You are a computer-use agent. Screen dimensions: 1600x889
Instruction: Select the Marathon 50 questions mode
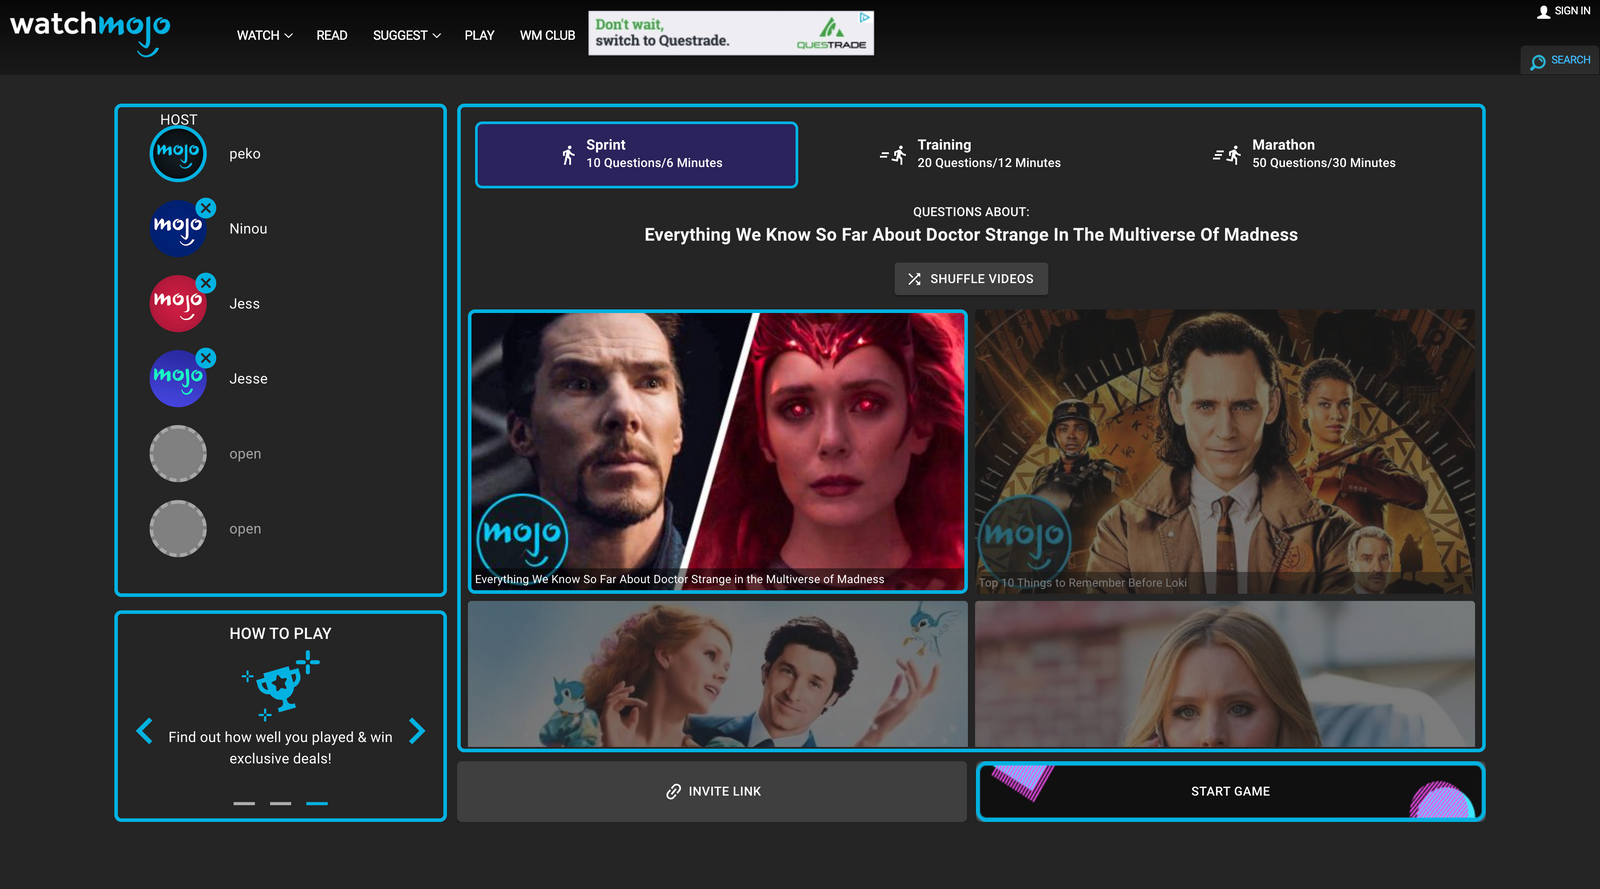click(1304, 154)
